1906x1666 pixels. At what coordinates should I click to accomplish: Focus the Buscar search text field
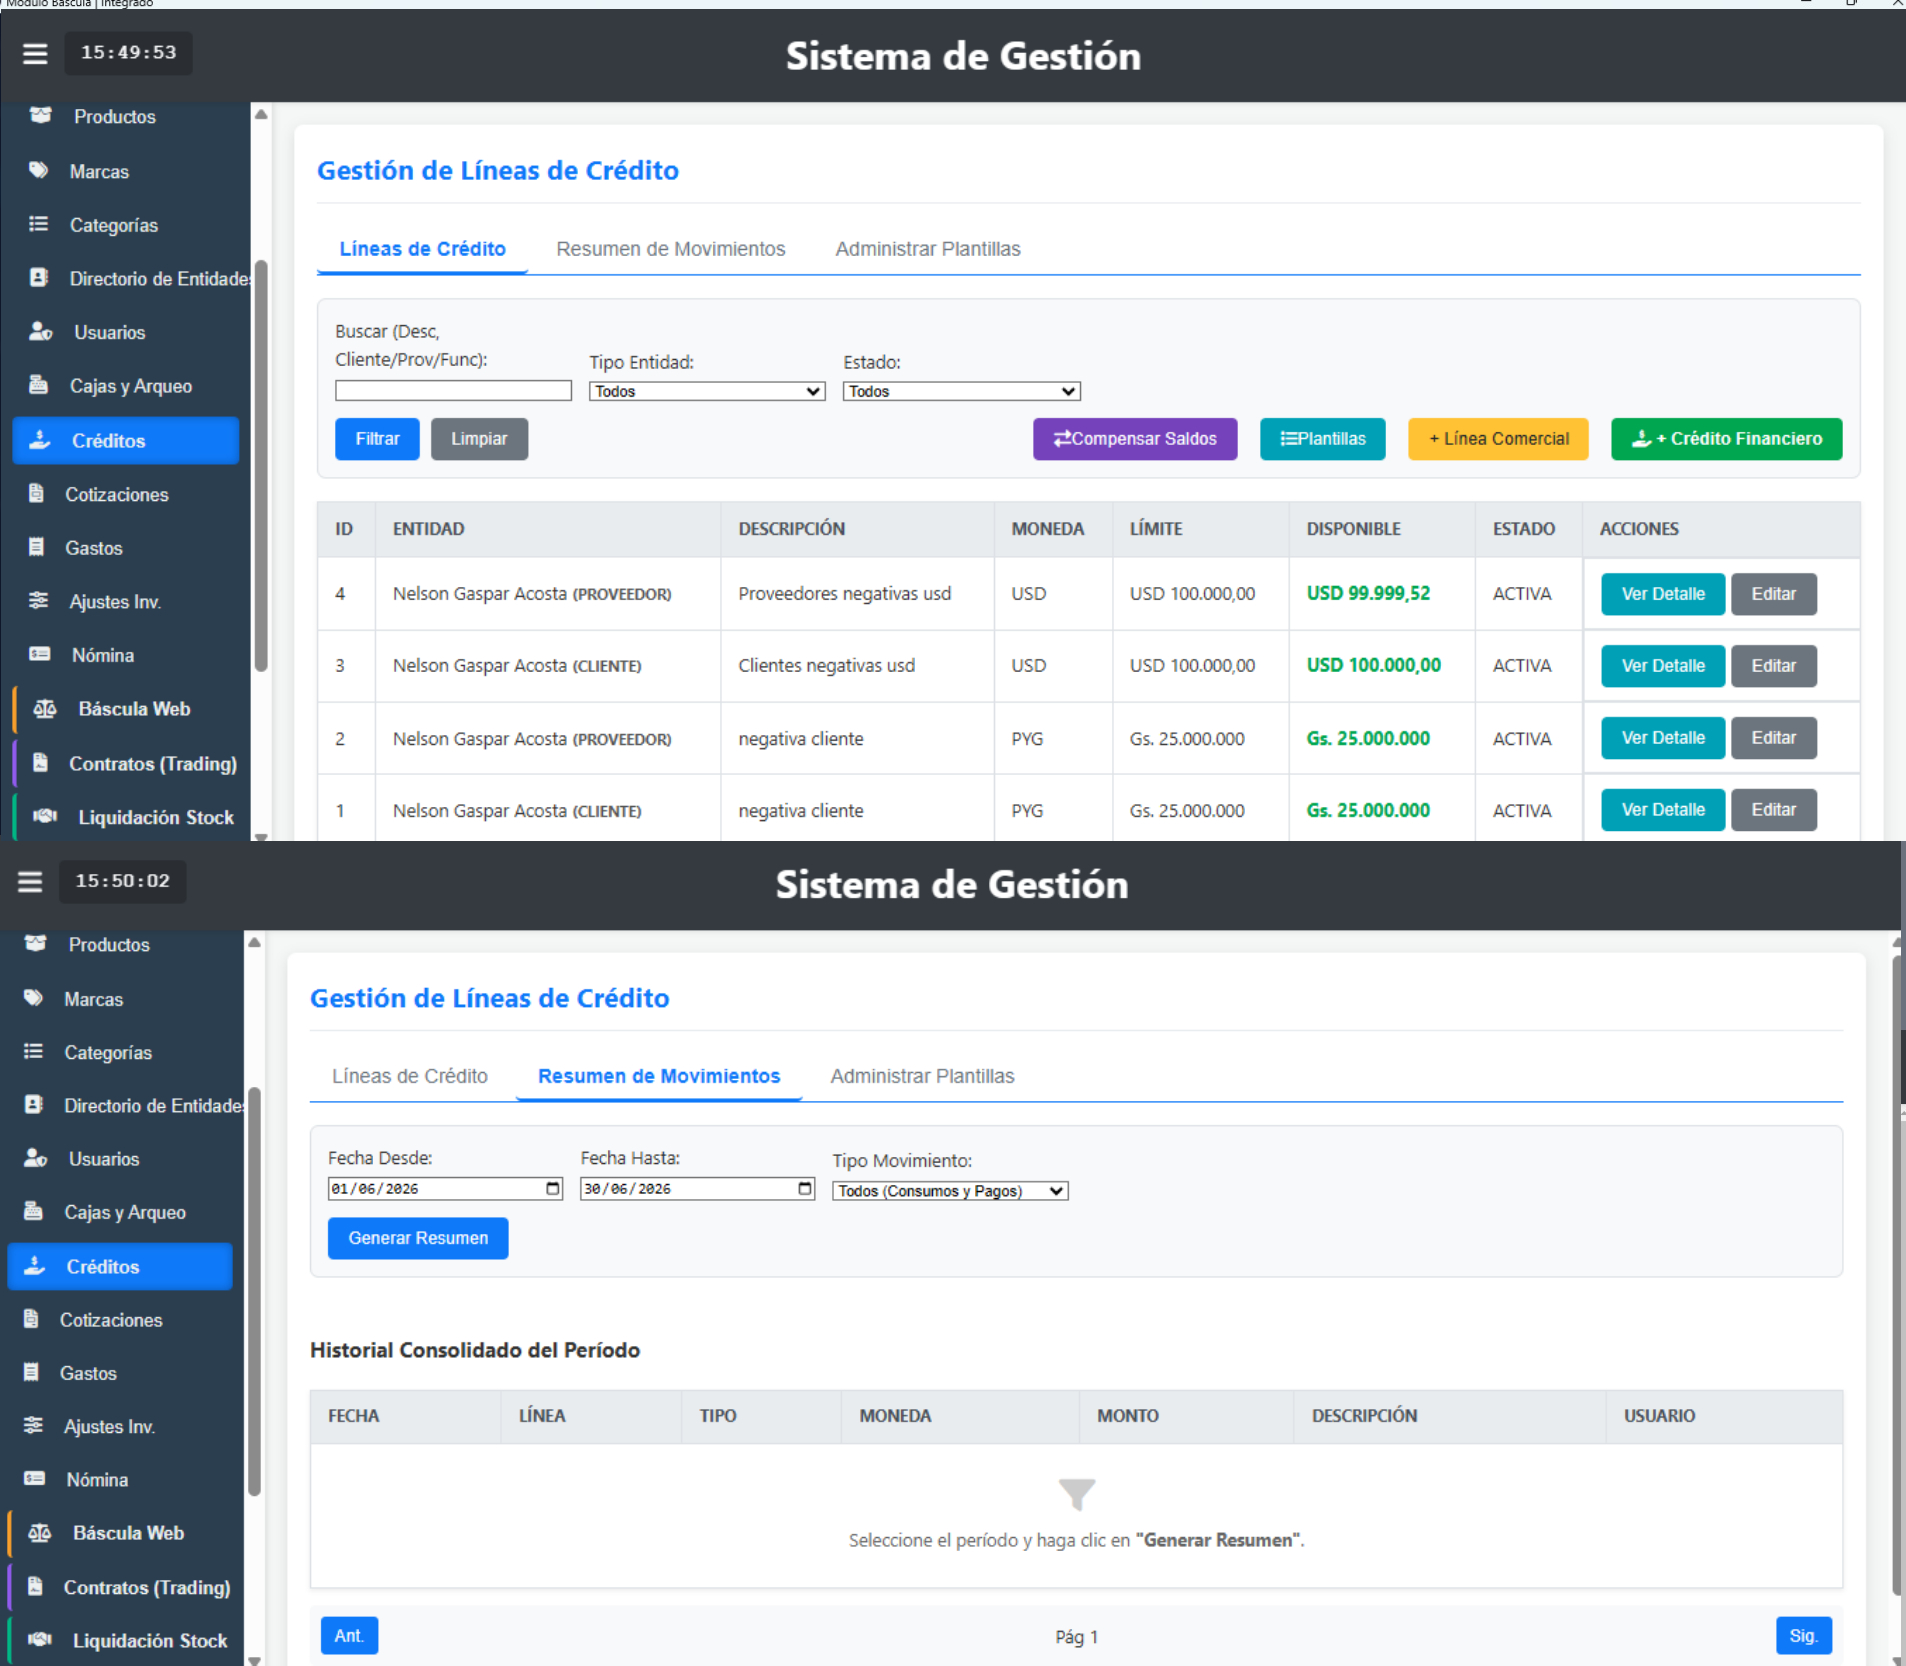point(453,391)
